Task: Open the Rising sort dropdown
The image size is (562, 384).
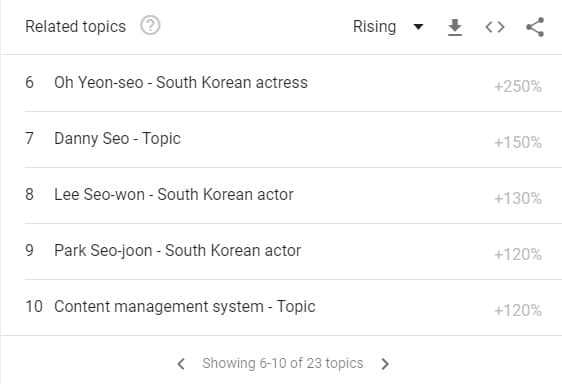Action: pyautogui.click(x=389, y=27)
